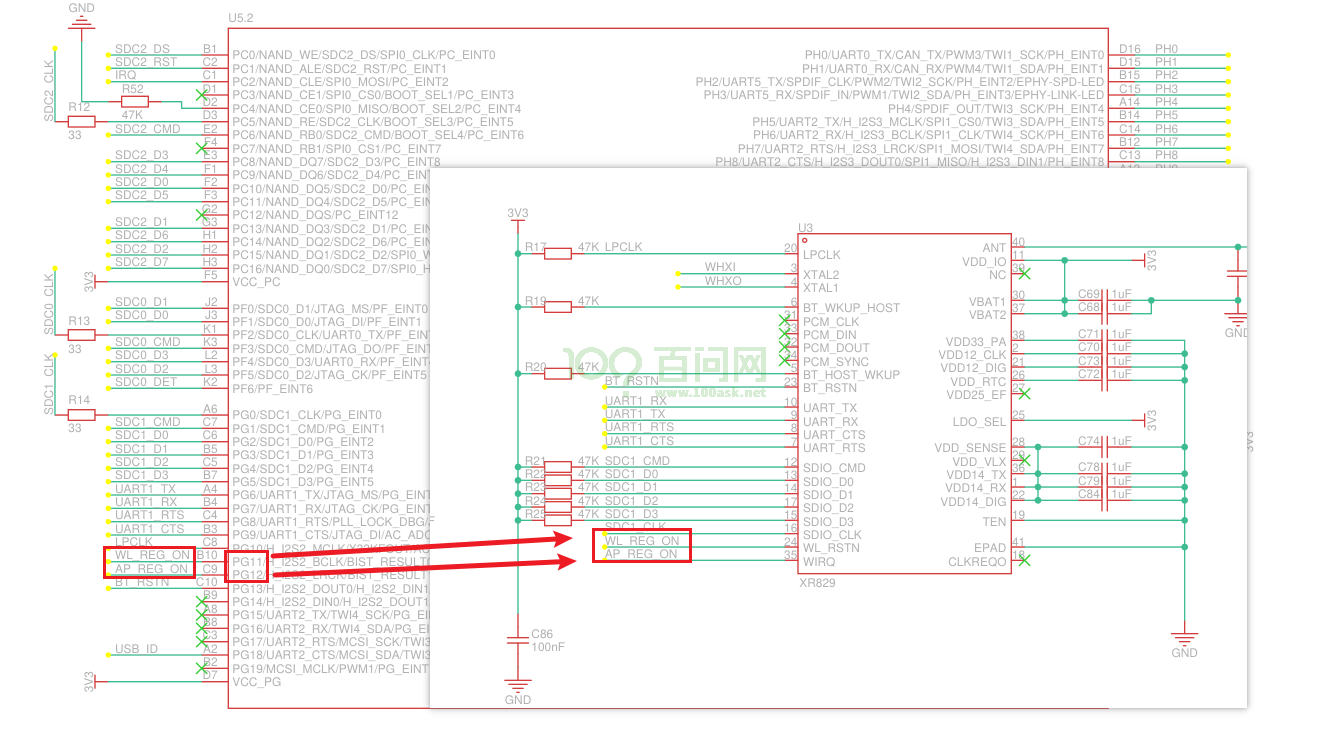Select AP_REG_ON net label near U3 pin 35
The height and width of the screenshot is (745, 1329).
click(x=641, y=554)
